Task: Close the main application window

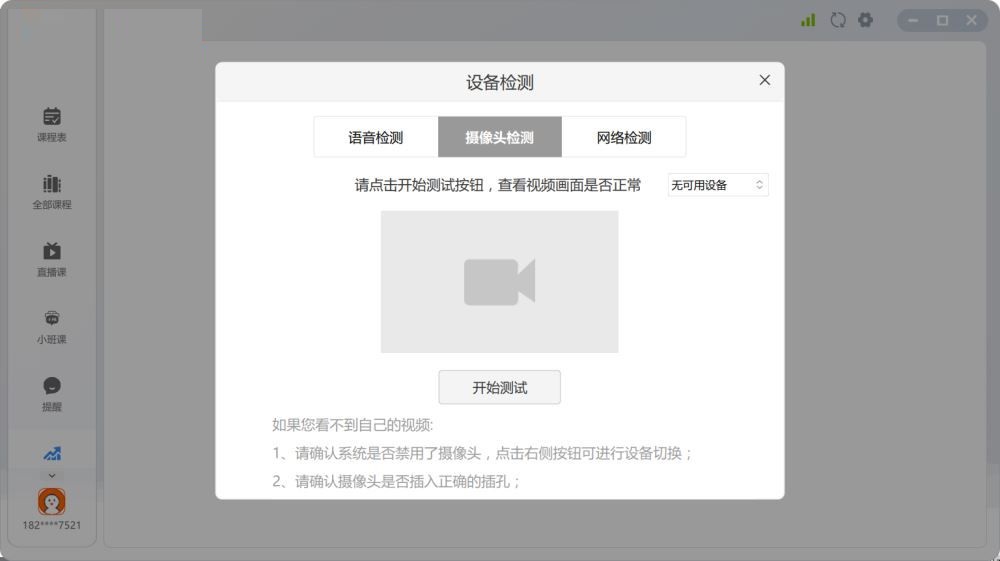Action: tap(971, 20)
